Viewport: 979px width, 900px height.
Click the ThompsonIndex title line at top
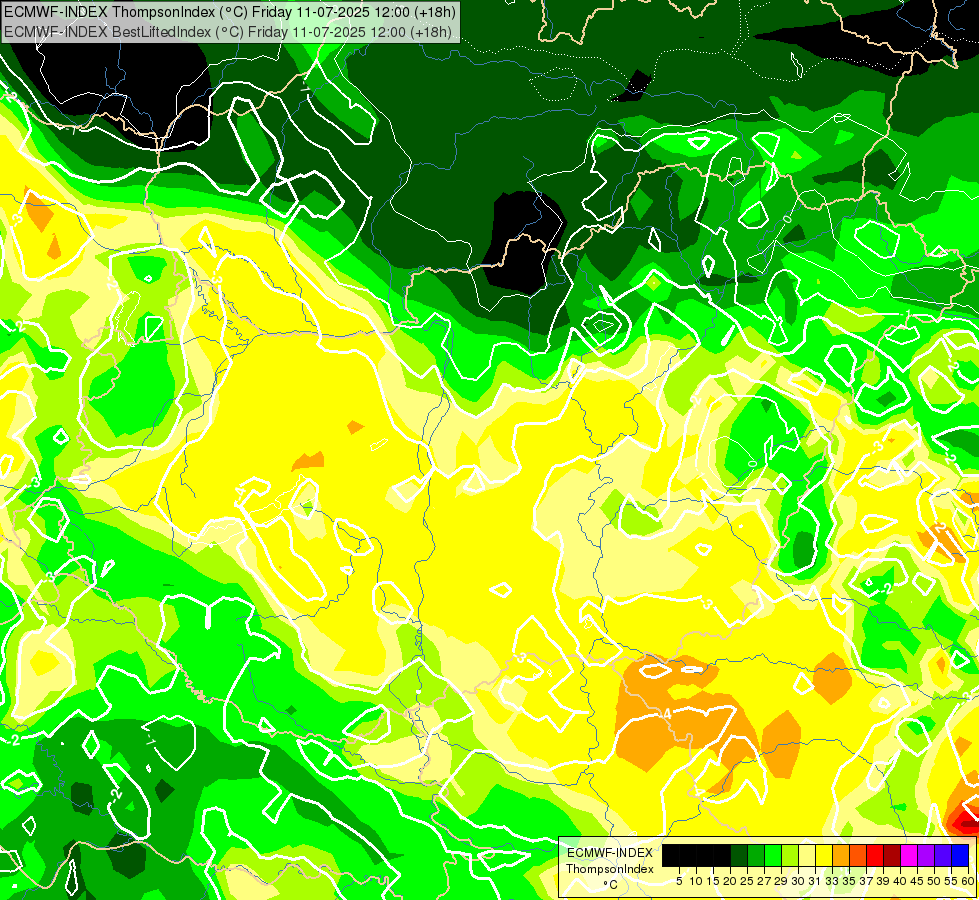230,12
